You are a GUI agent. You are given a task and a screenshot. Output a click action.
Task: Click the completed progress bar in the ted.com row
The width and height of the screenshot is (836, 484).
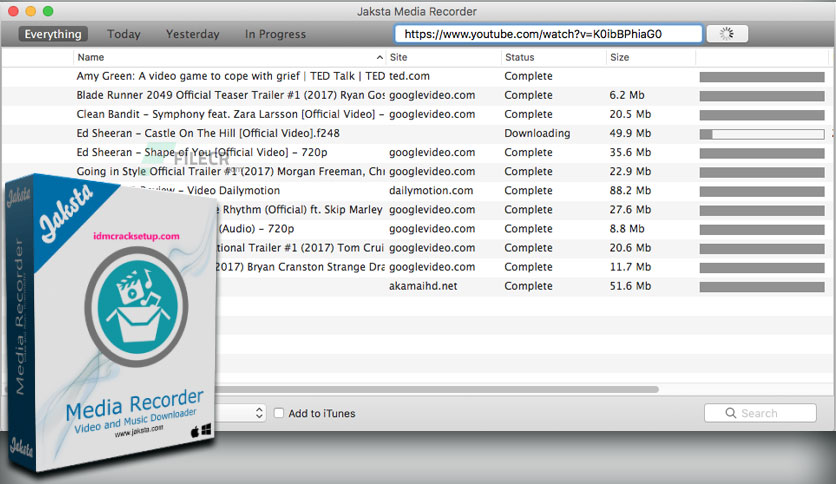coord(762,77)
